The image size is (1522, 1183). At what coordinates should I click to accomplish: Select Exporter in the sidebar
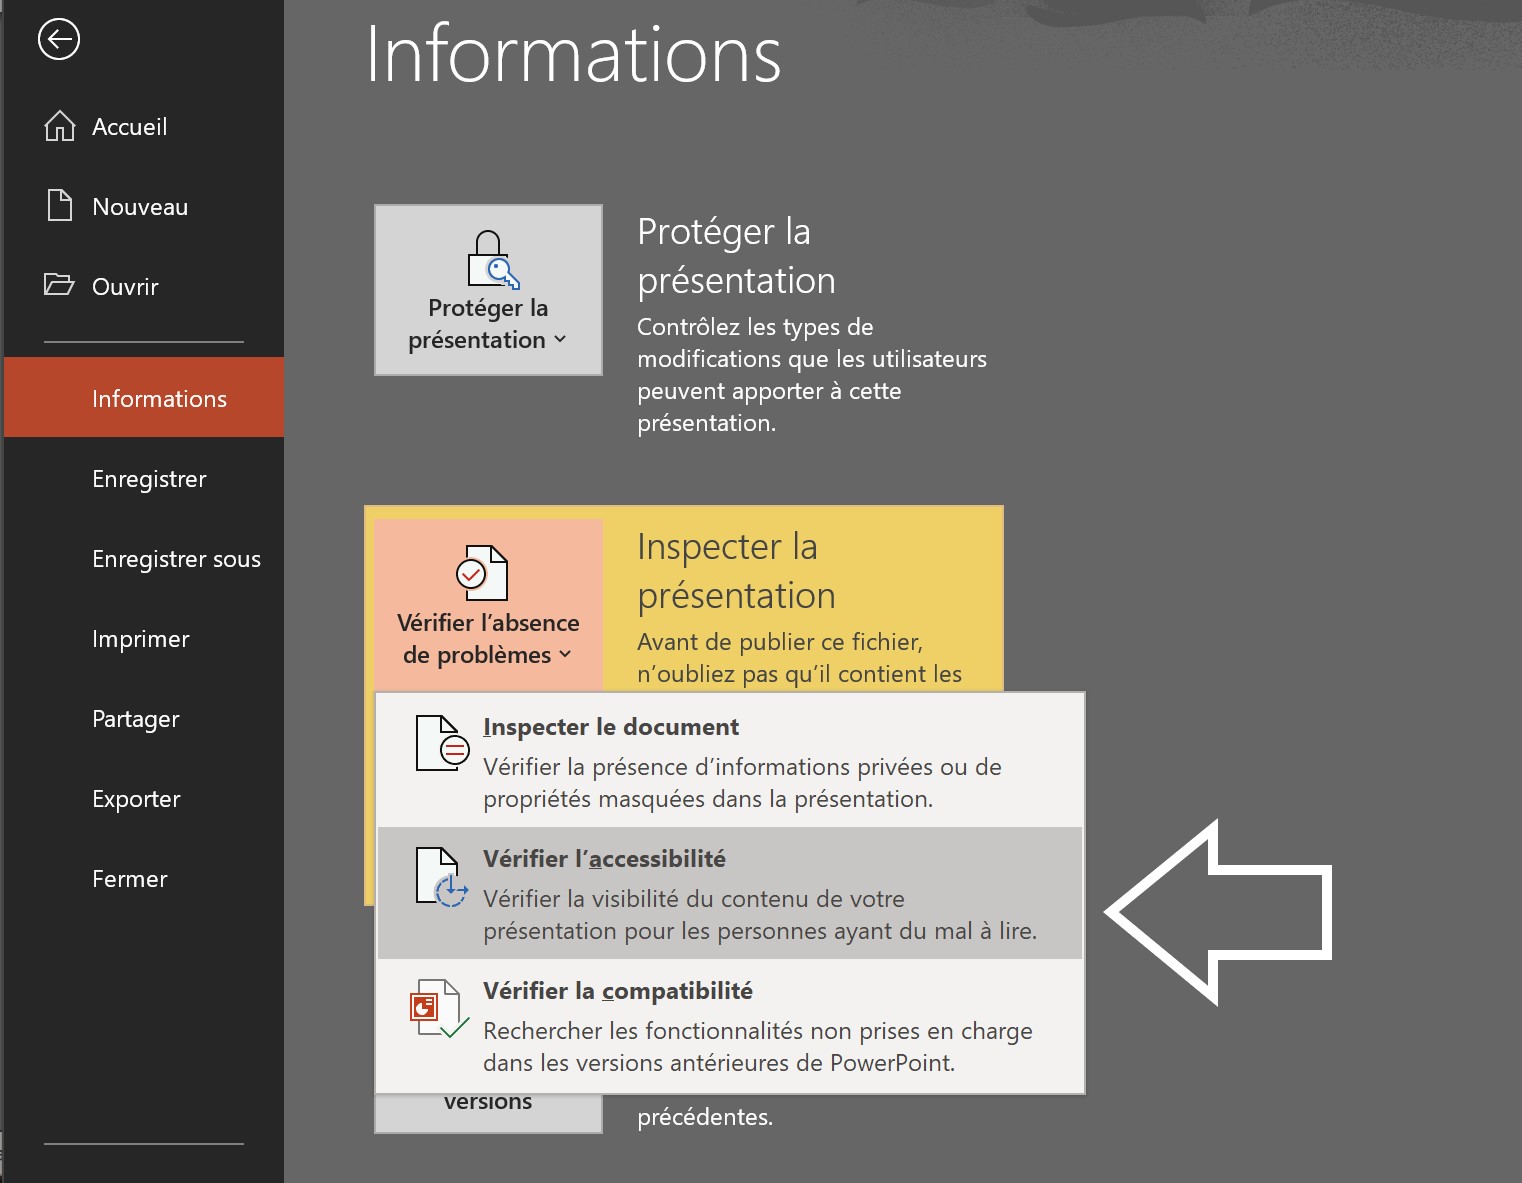tap(136, 799)
